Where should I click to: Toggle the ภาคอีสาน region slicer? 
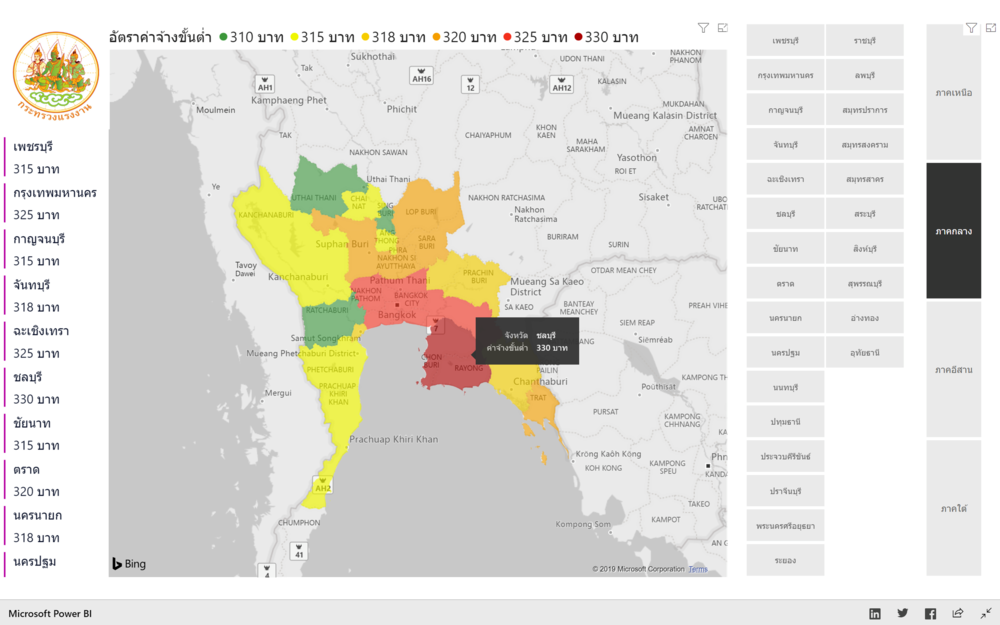(x=954, y=370)
